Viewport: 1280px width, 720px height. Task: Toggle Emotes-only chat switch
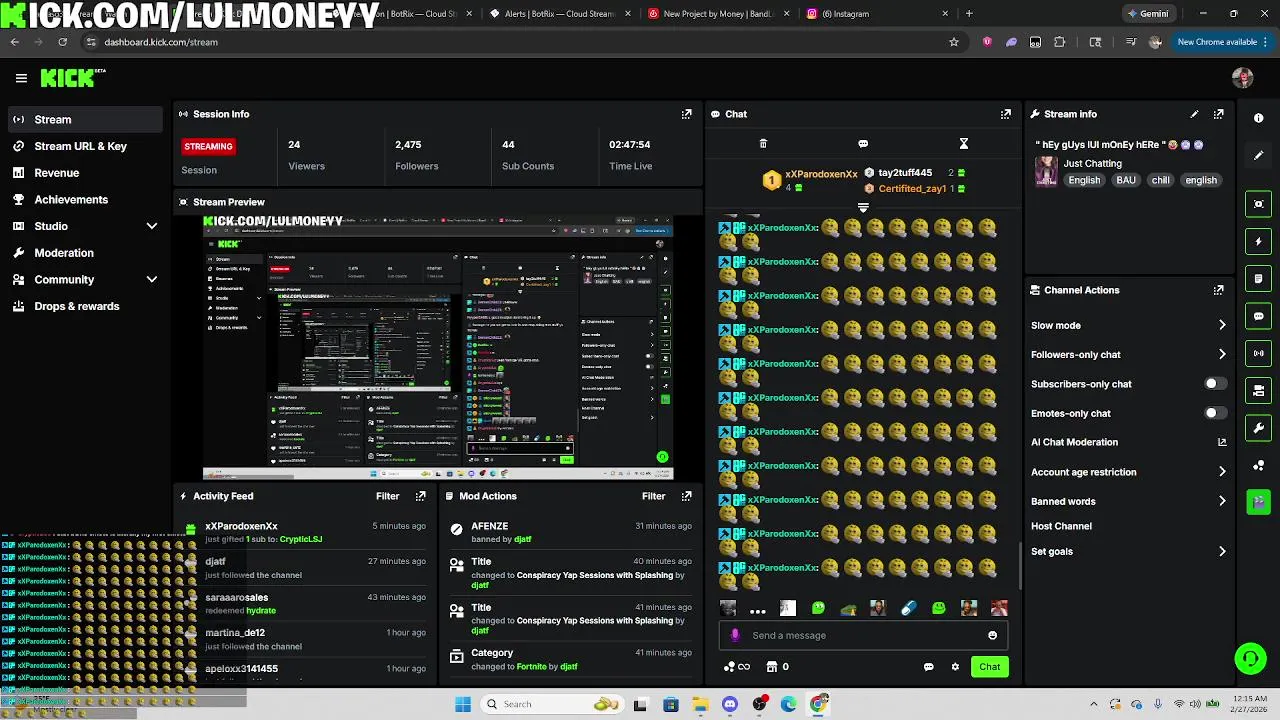1215,413
